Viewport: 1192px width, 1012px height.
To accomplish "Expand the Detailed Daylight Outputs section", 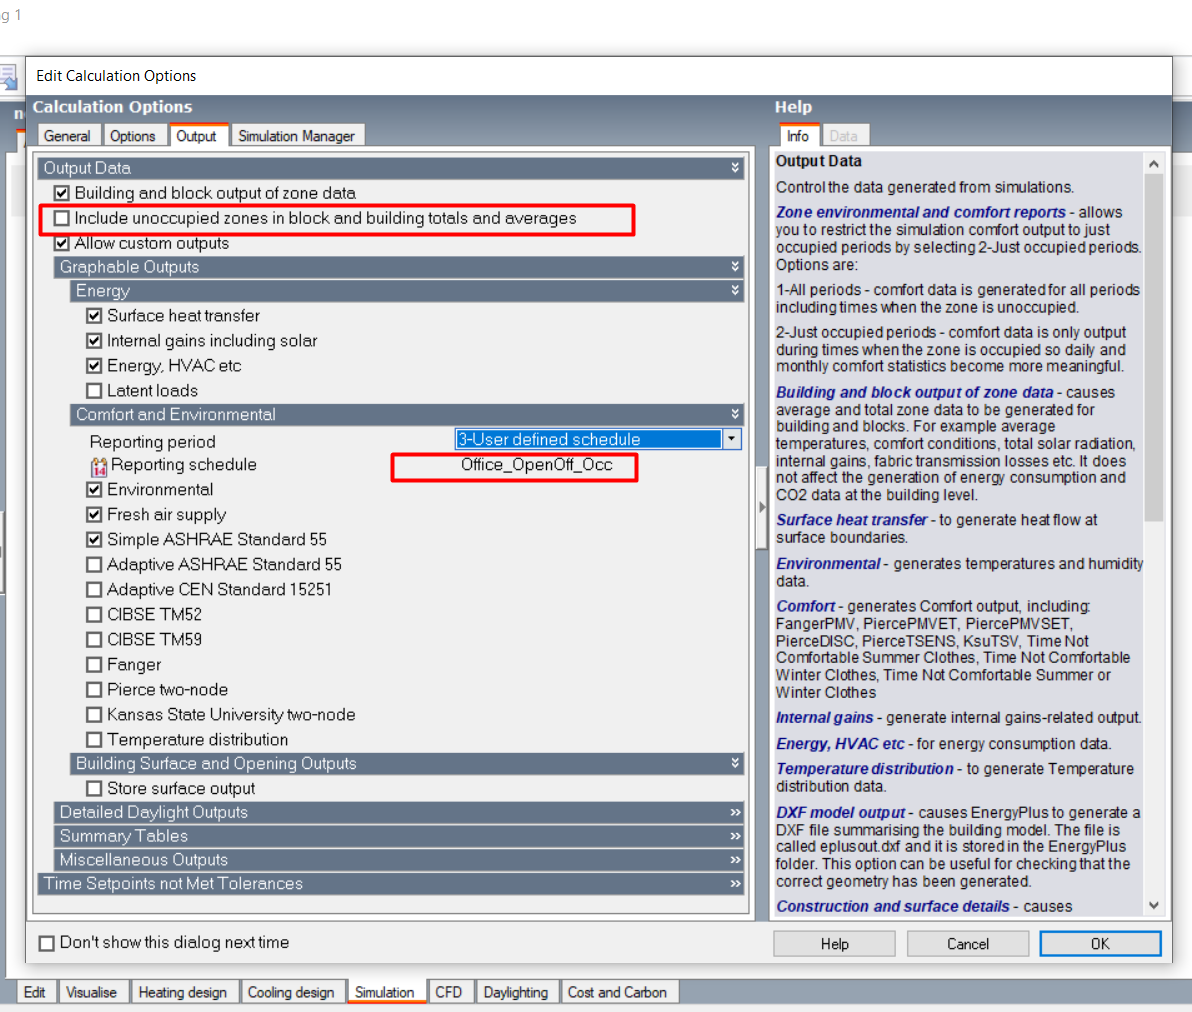I will (734, 812).
